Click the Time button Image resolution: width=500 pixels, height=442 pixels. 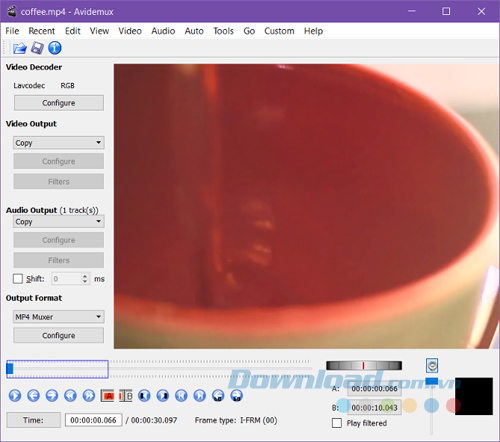[x=34, y=420]
